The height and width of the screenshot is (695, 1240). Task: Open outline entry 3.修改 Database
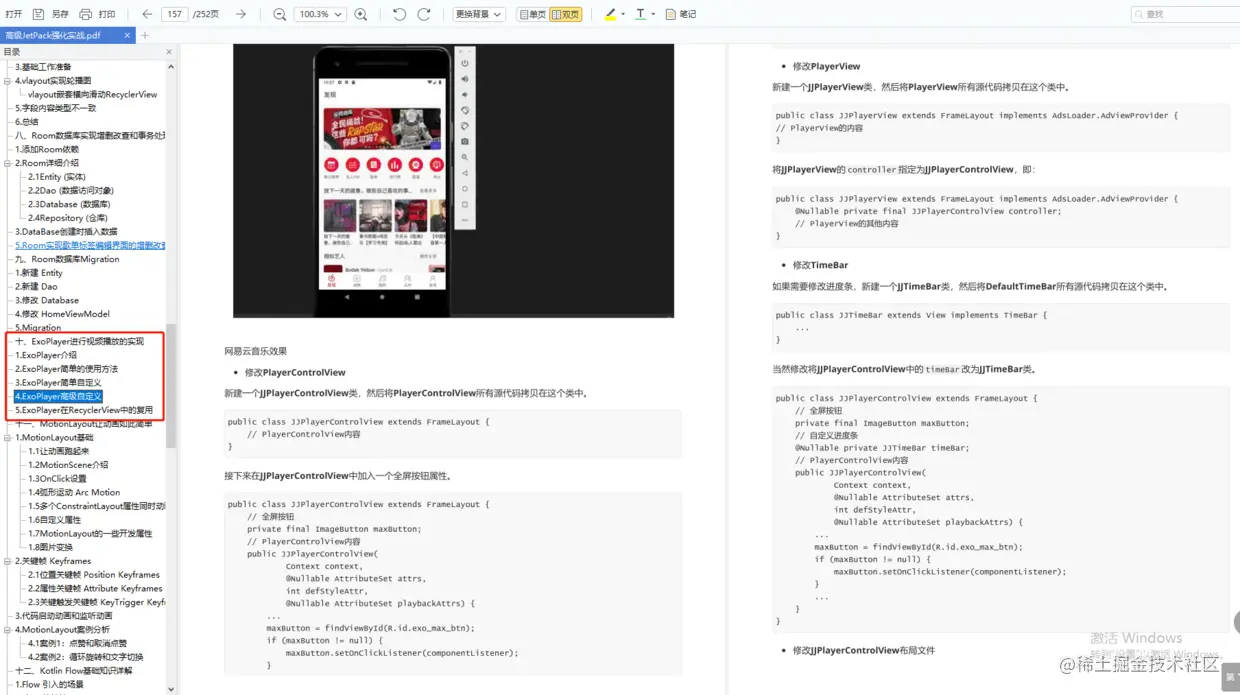(x=47, y=300)
